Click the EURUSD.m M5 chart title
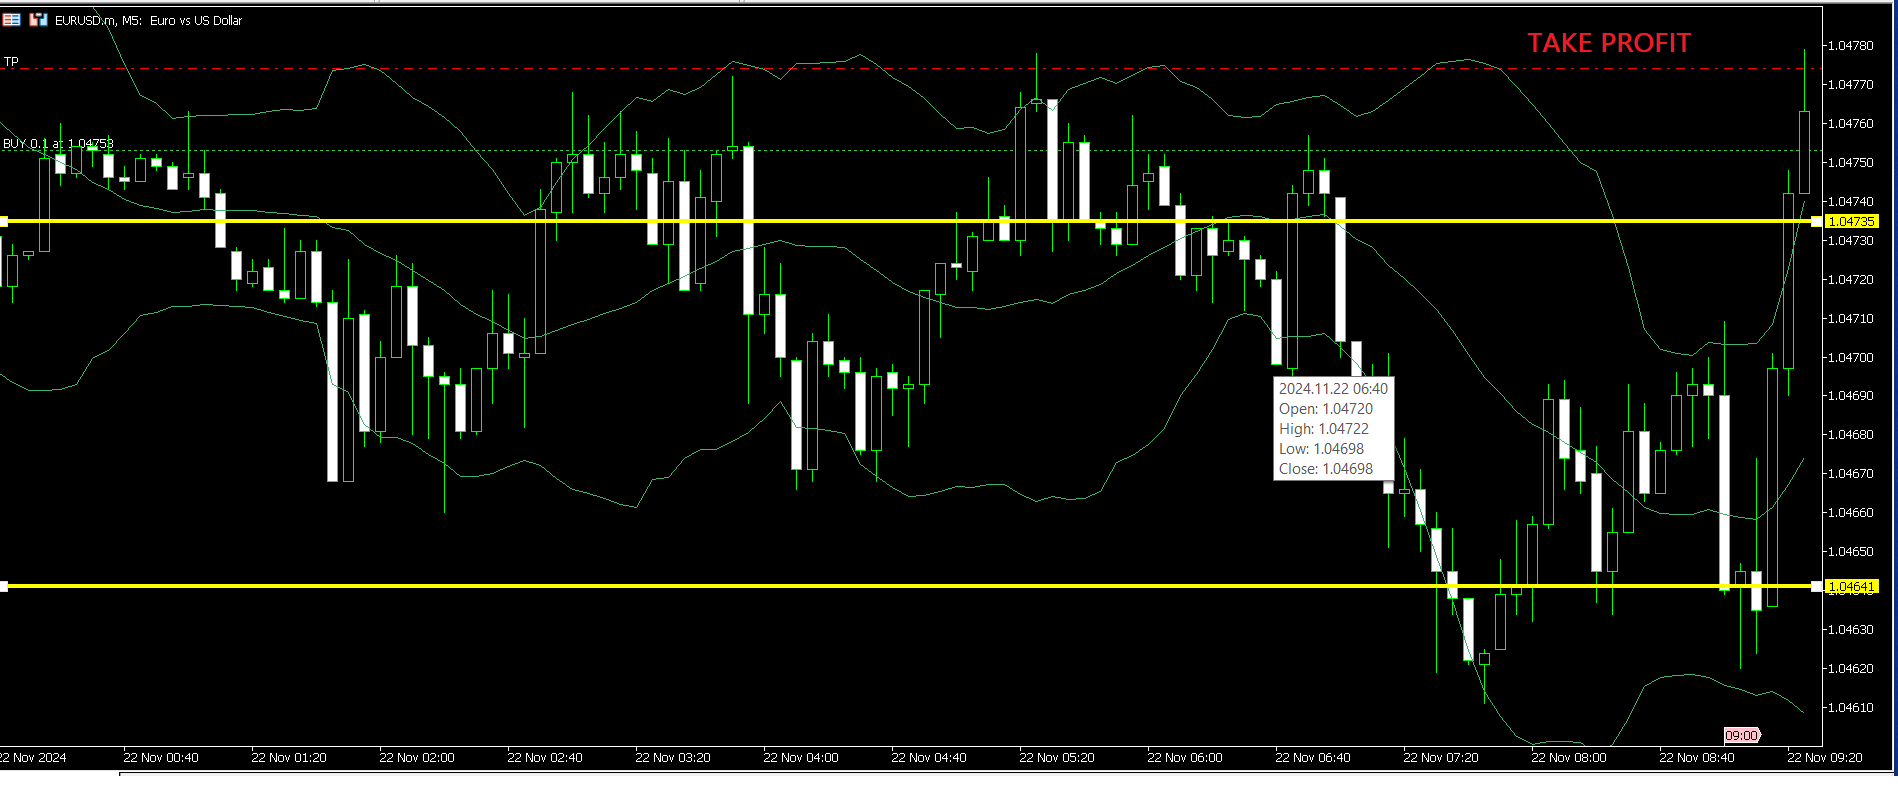 [148, 20]
